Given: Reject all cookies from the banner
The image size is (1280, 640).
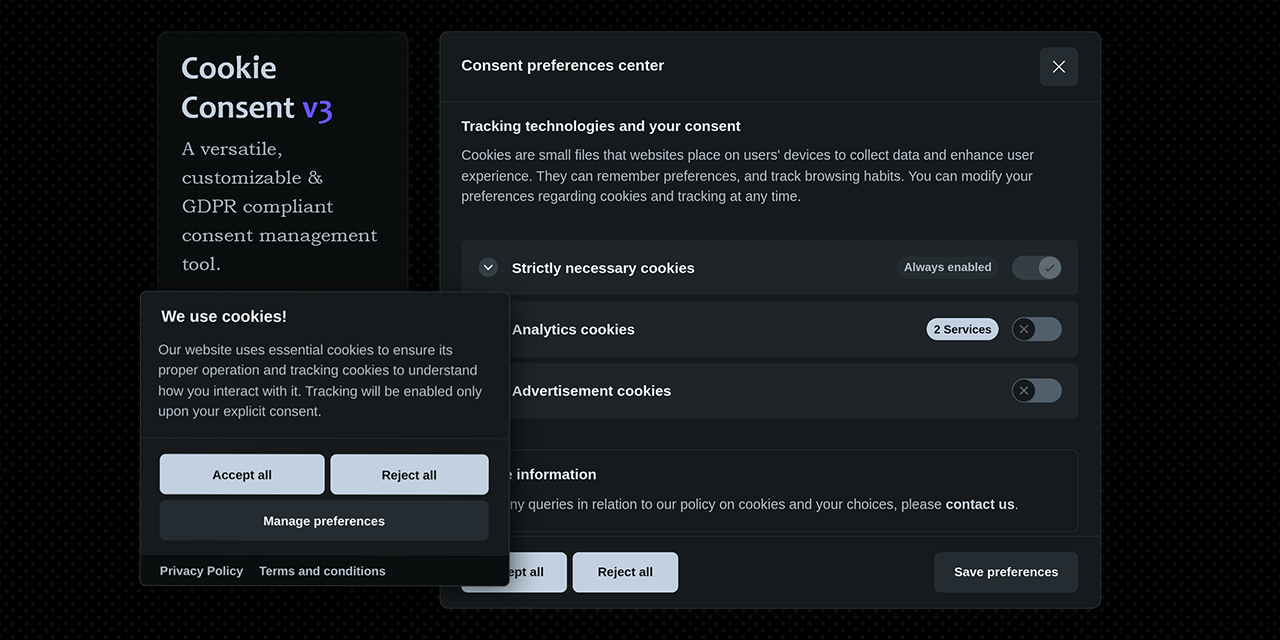Looking at the screenshot, I should [409, 474].
